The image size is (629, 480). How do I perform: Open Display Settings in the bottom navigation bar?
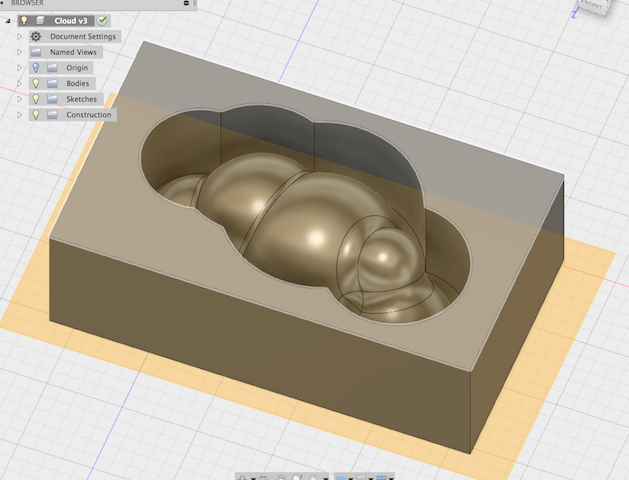[341, 478]
